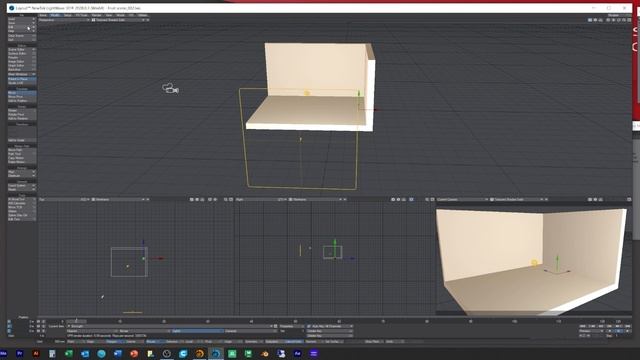The image size is (640, 360).
Task: Toggle the X channel button at bottom left
Action: tap(9, 322)
